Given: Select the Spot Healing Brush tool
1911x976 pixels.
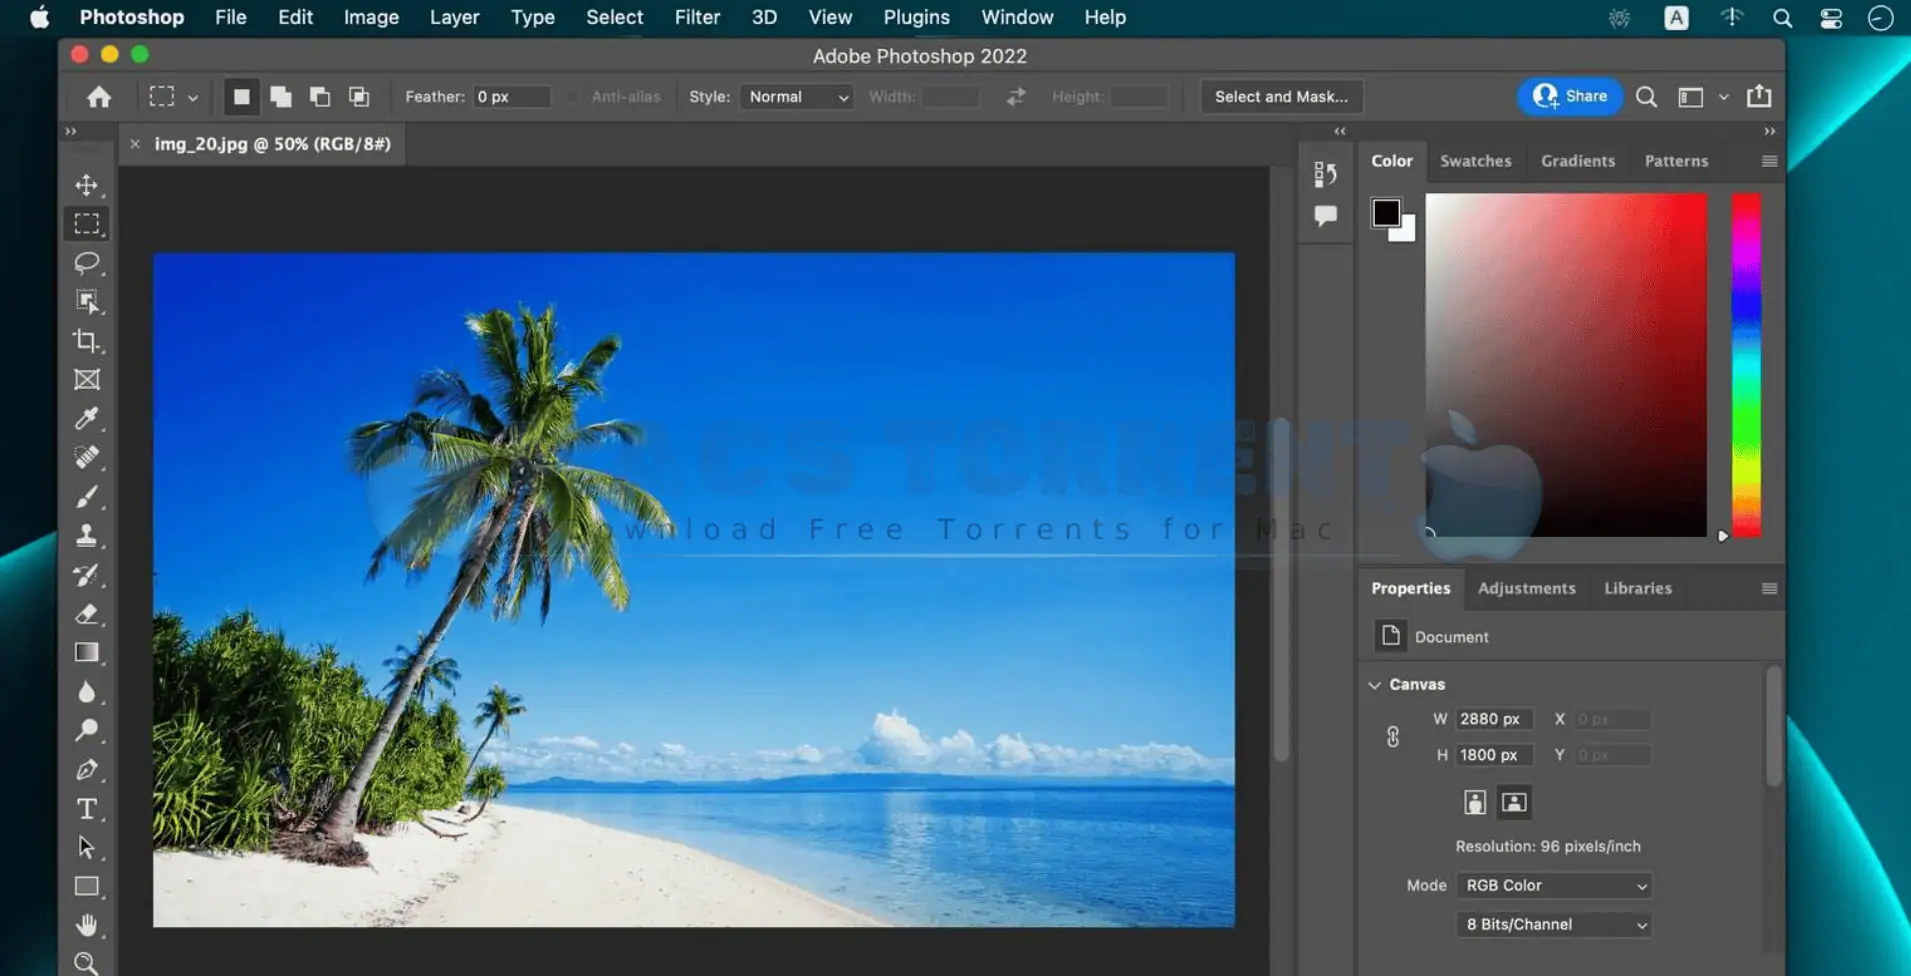Looking at the screenshot, I should coord(87,457).
